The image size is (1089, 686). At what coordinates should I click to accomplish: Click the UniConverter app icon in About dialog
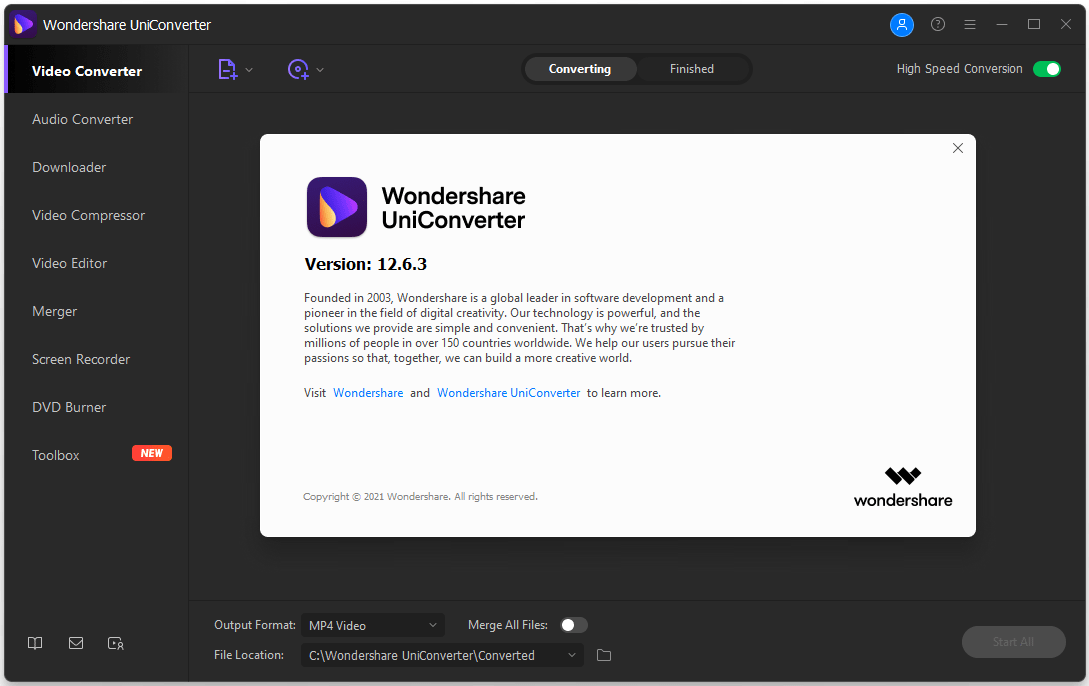pyautogui.click(x=337, y=207)
